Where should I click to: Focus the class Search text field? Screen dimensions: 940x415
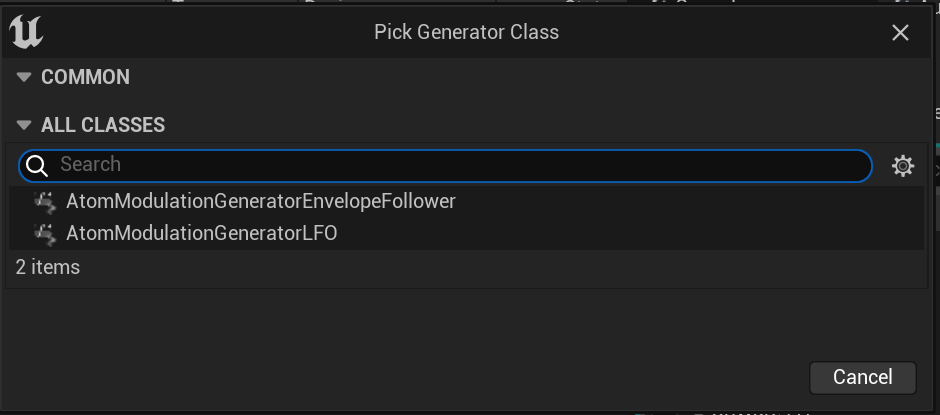point(445,166)
